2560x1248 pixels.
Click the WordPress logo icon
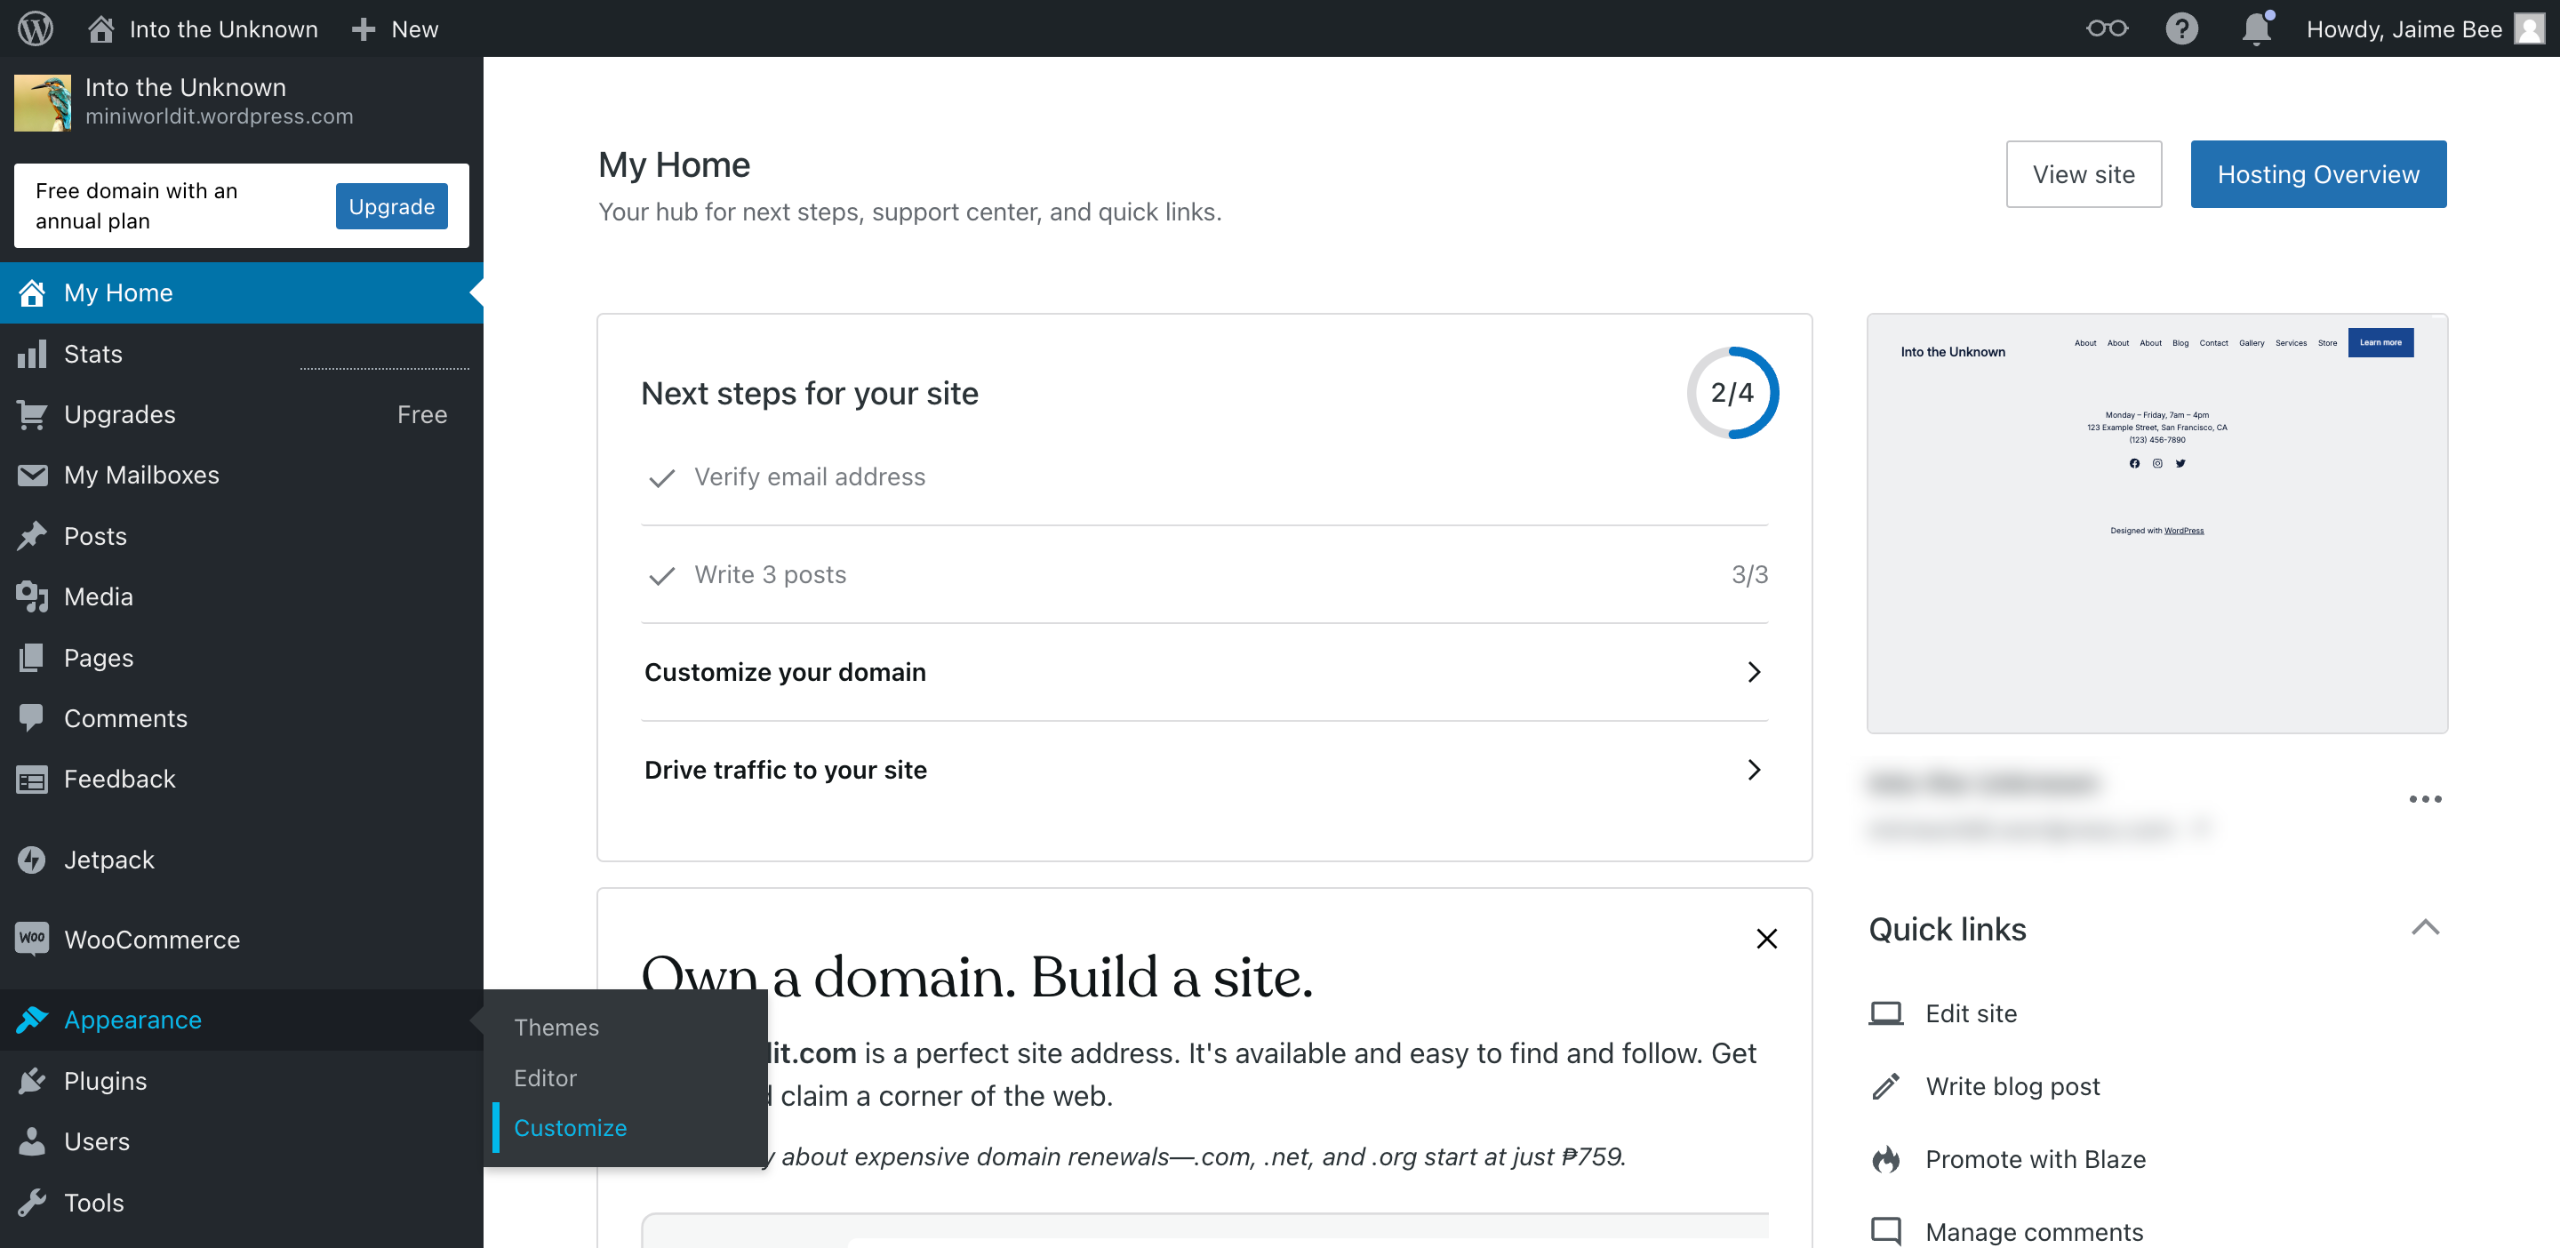[36, 28]
